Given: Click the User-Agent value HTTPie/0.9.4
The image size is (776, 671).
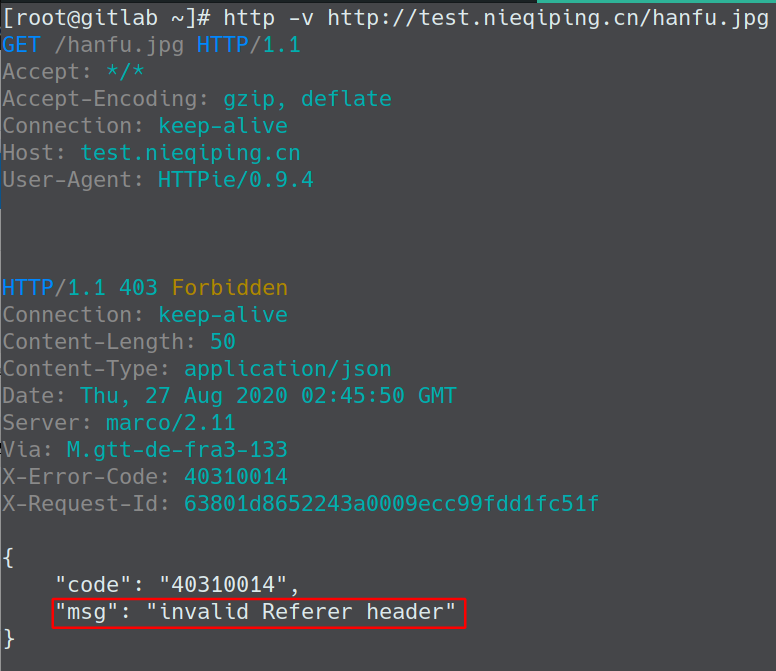Looking at the screenshot, I should pyautogui.click(x=235, y=180).
